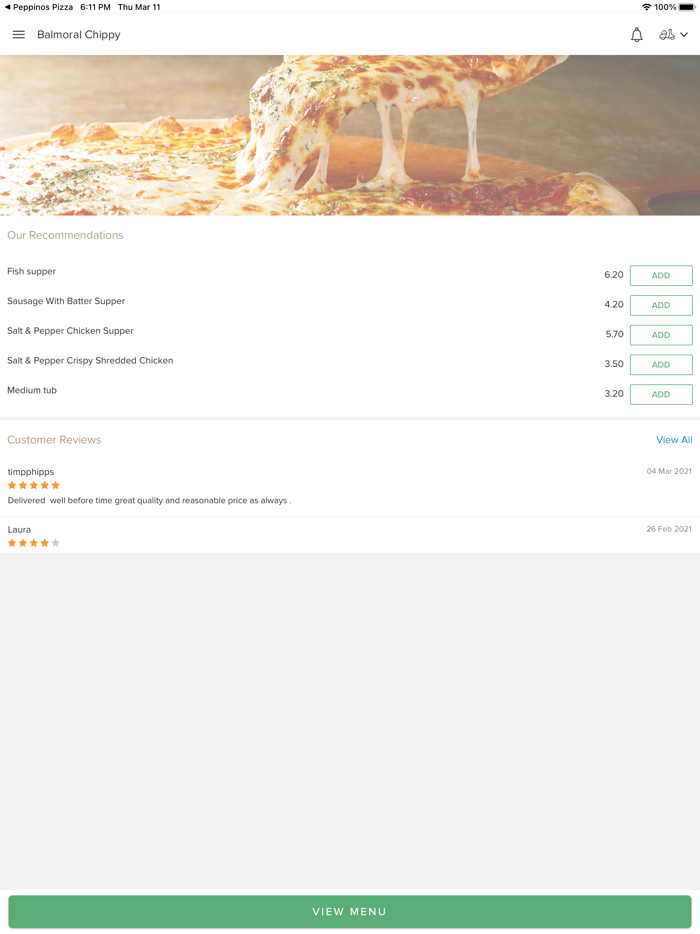Expand the delivery mode dropdown chevron
Screen dimensions: 700x934
(684, 35)
